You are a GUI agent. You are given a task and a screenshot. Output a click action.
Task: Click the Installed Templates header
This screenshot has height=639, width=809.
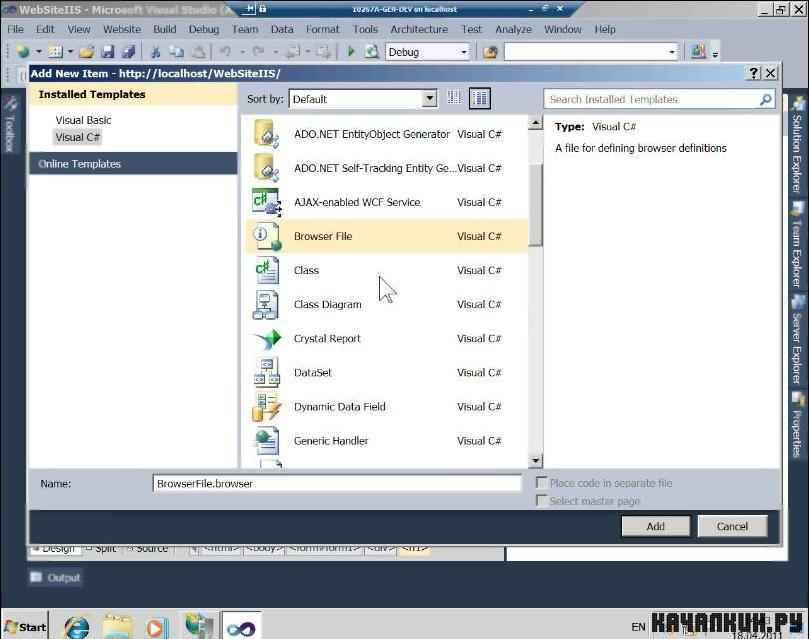(x=133, y=94)
